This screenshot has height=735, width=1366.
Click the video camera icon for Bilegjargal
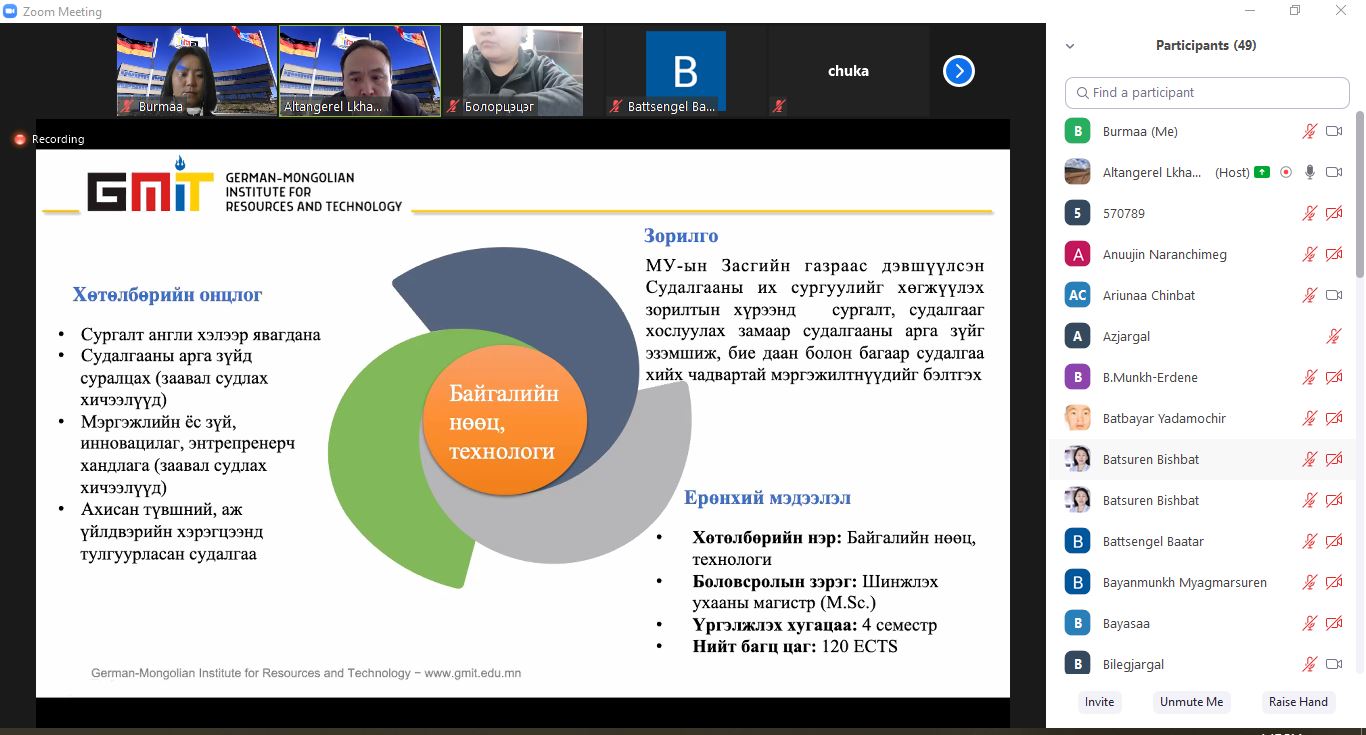coord(1334,664)
